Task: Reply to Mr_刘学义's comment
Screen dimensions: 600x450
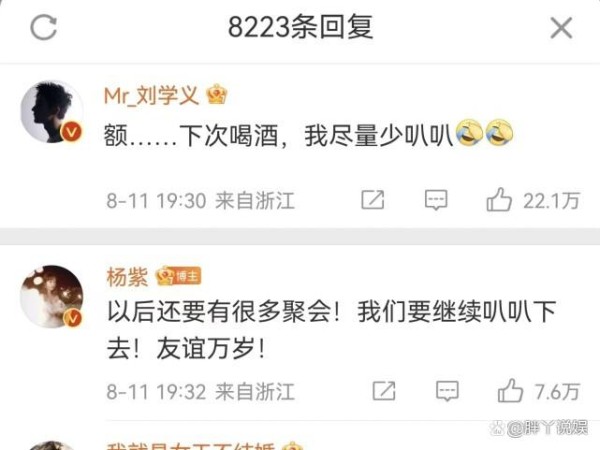Action: (436, 200)
